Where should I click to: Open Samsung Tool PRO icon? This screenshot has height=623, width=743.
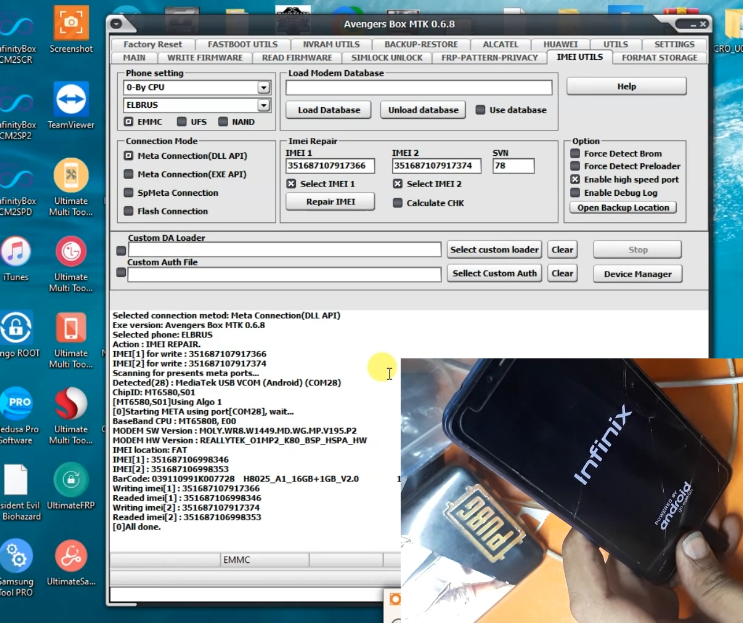[x=16, y=568]
